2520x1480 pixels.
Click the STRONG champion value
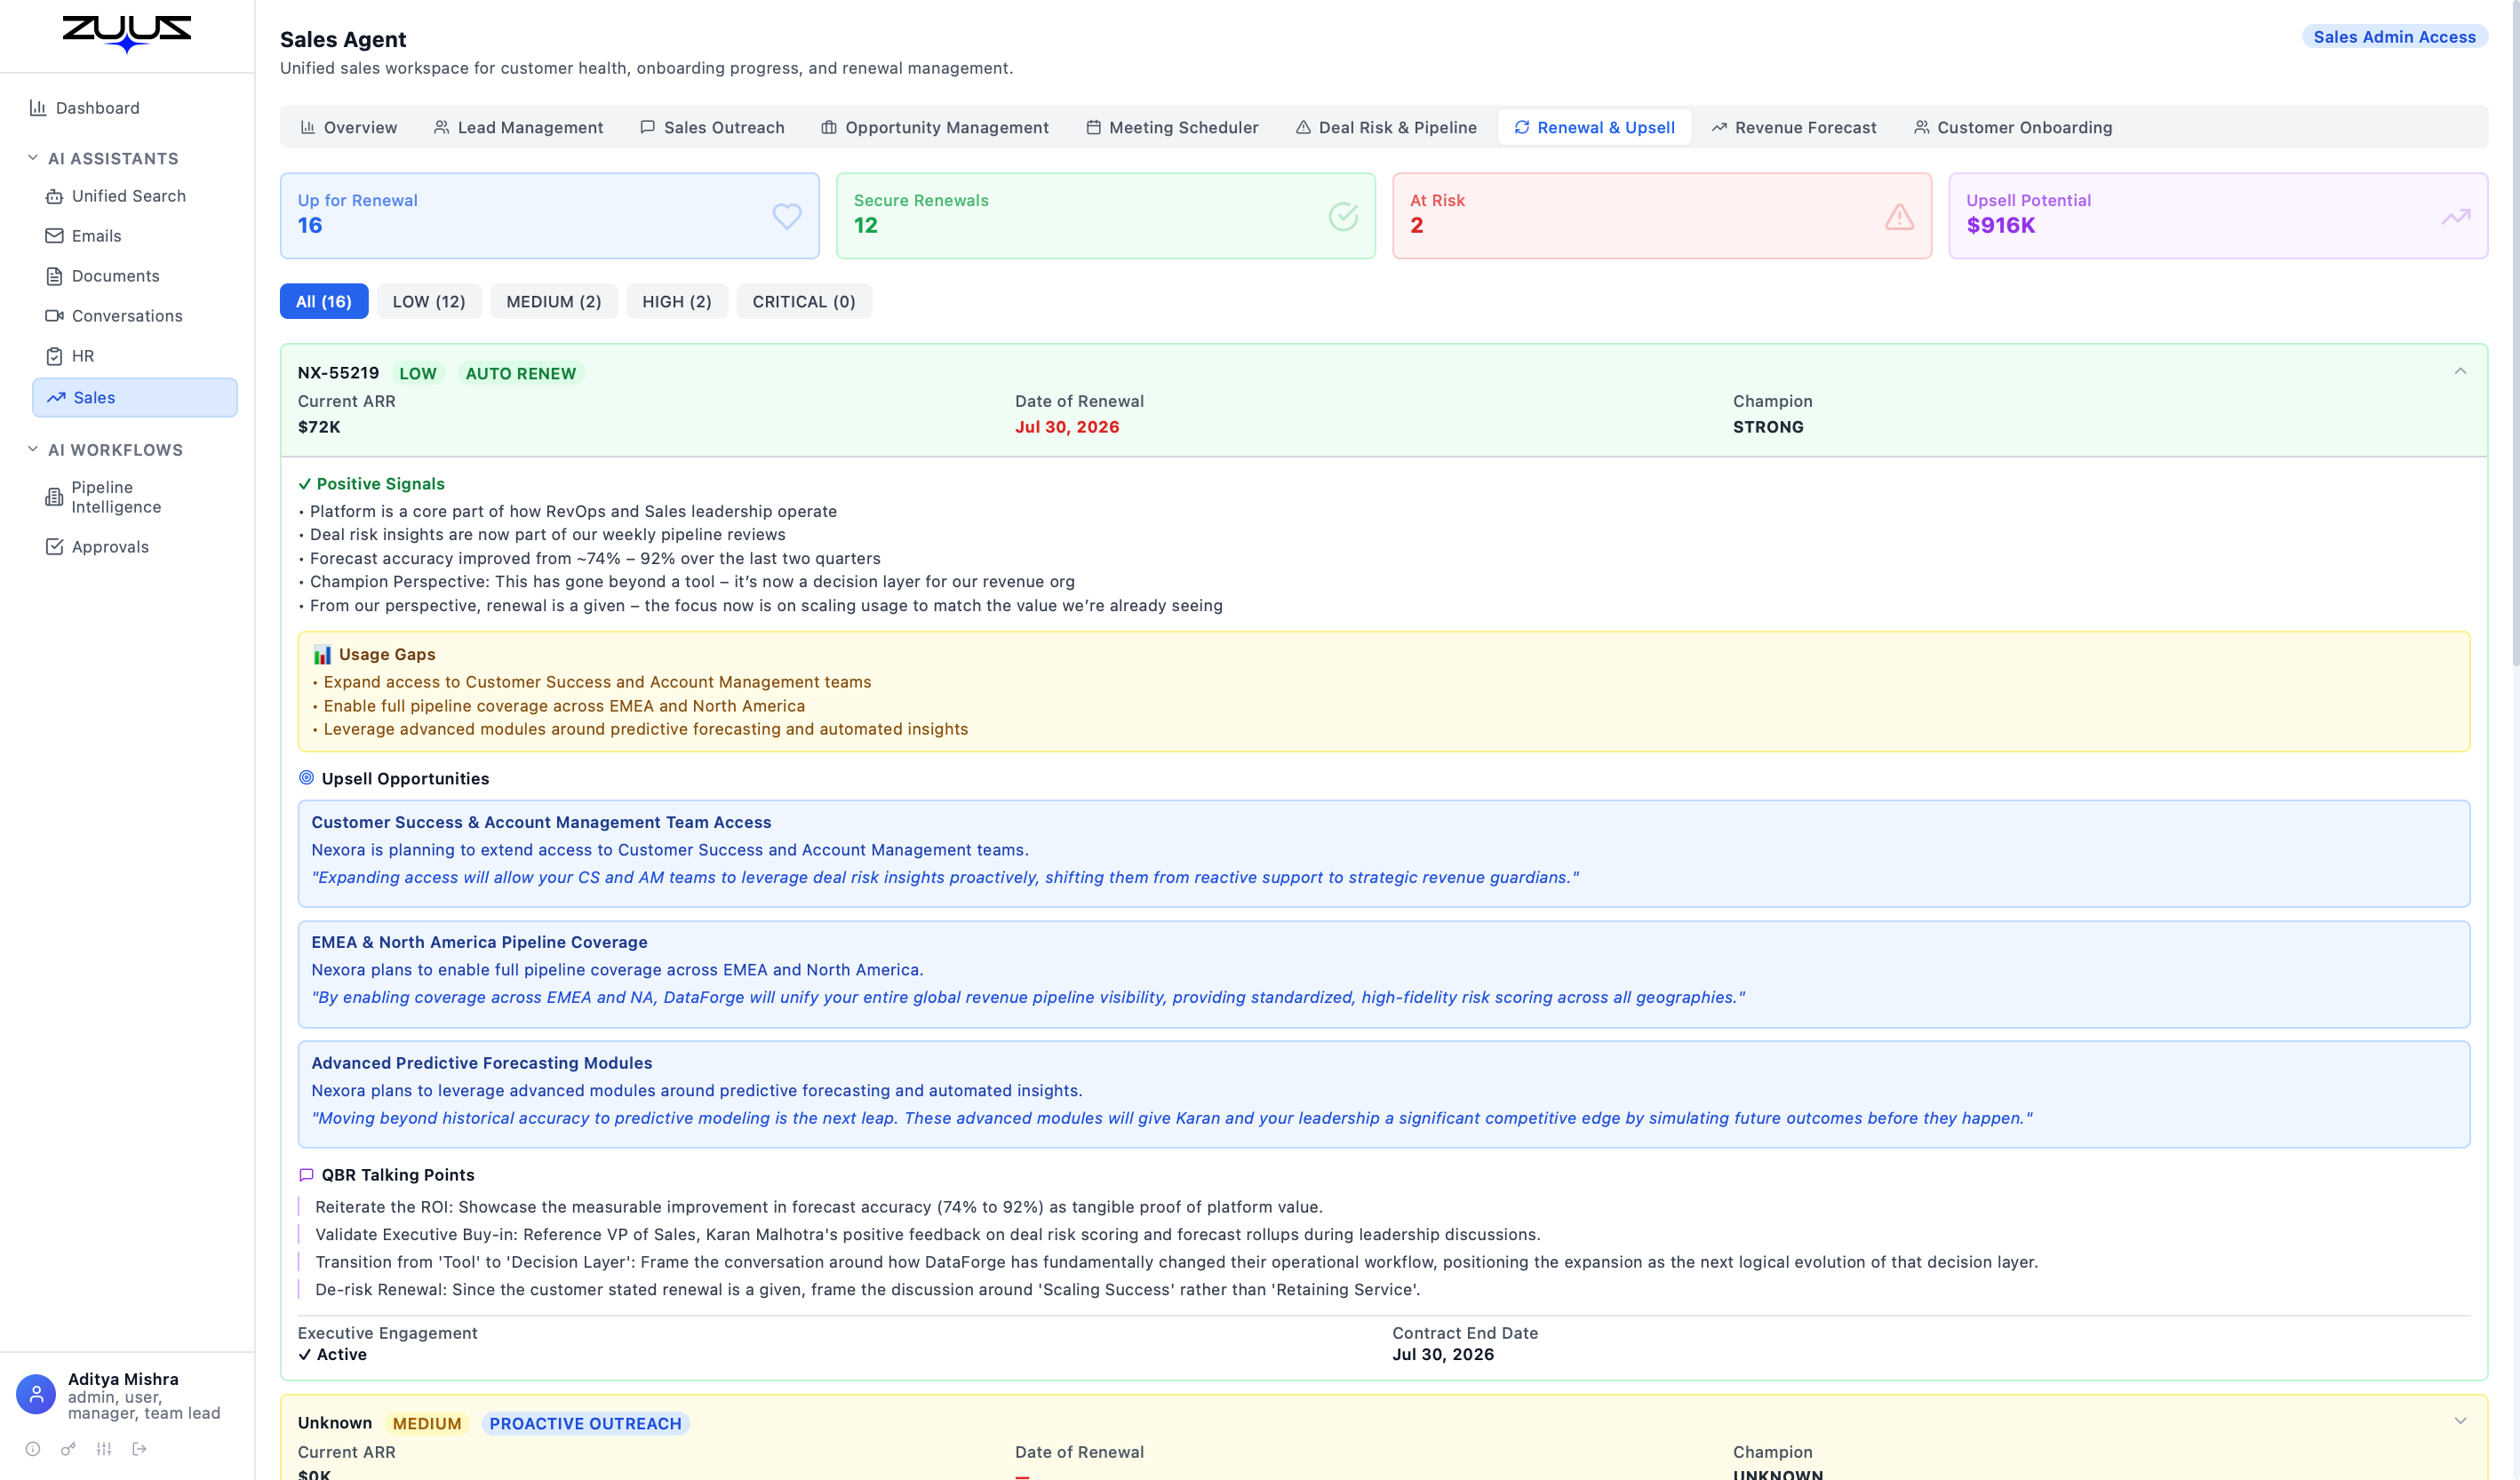click(1768, 427)
